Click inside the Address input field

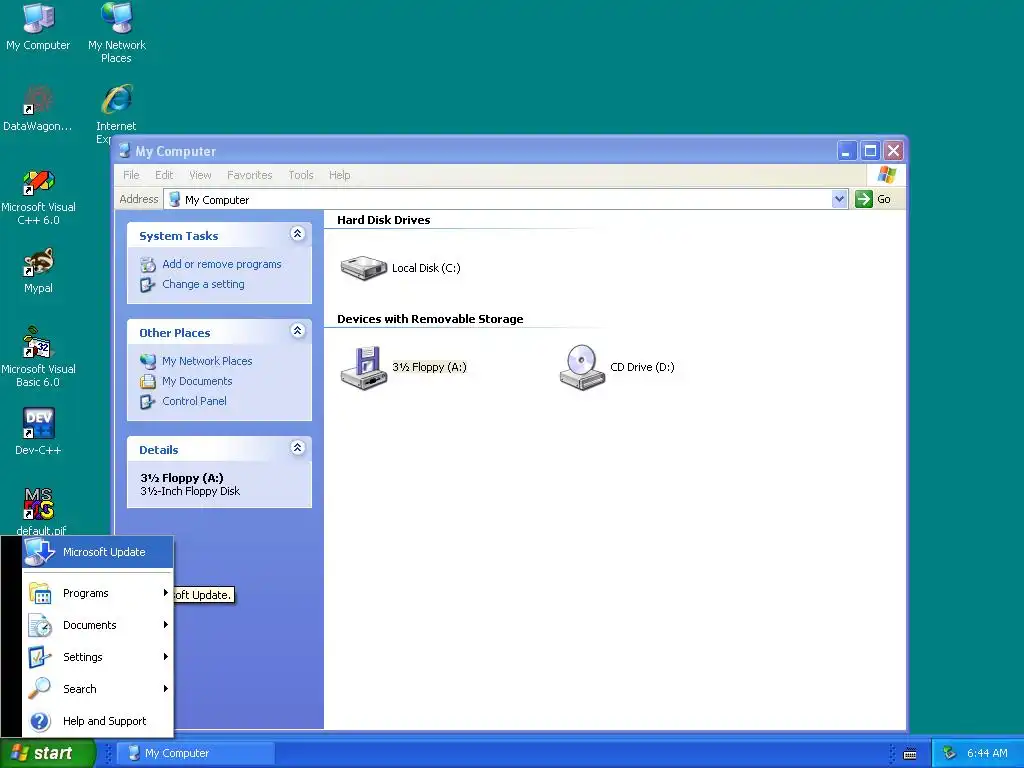(505, 199)
